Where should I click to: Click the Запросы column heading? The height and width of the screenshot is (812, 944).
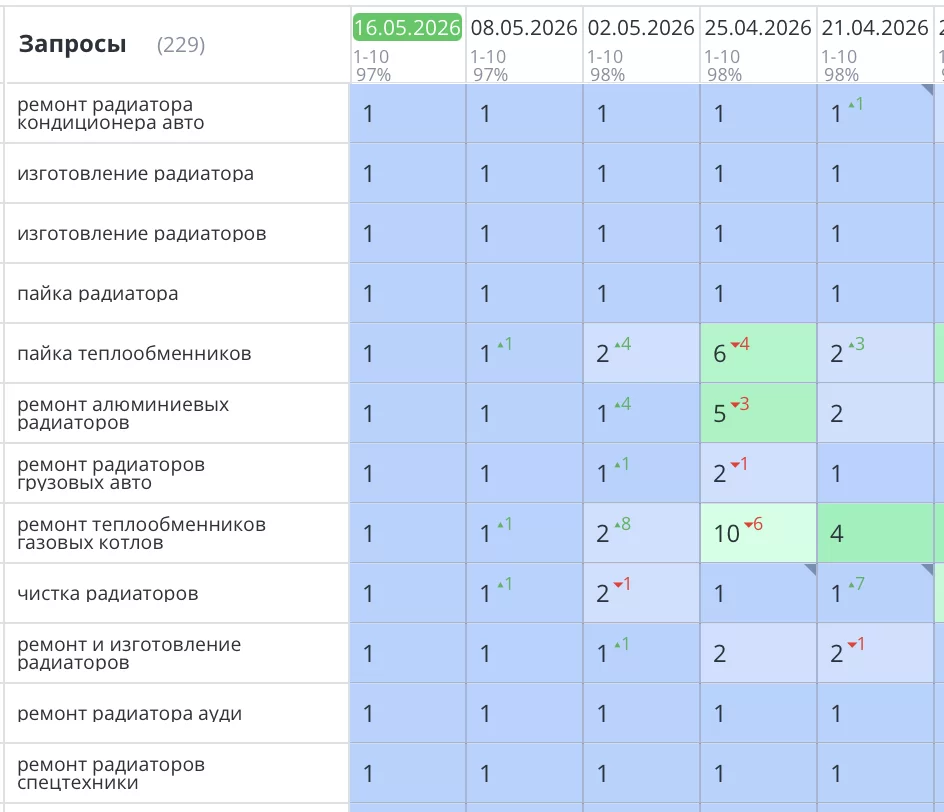point(72,44)
